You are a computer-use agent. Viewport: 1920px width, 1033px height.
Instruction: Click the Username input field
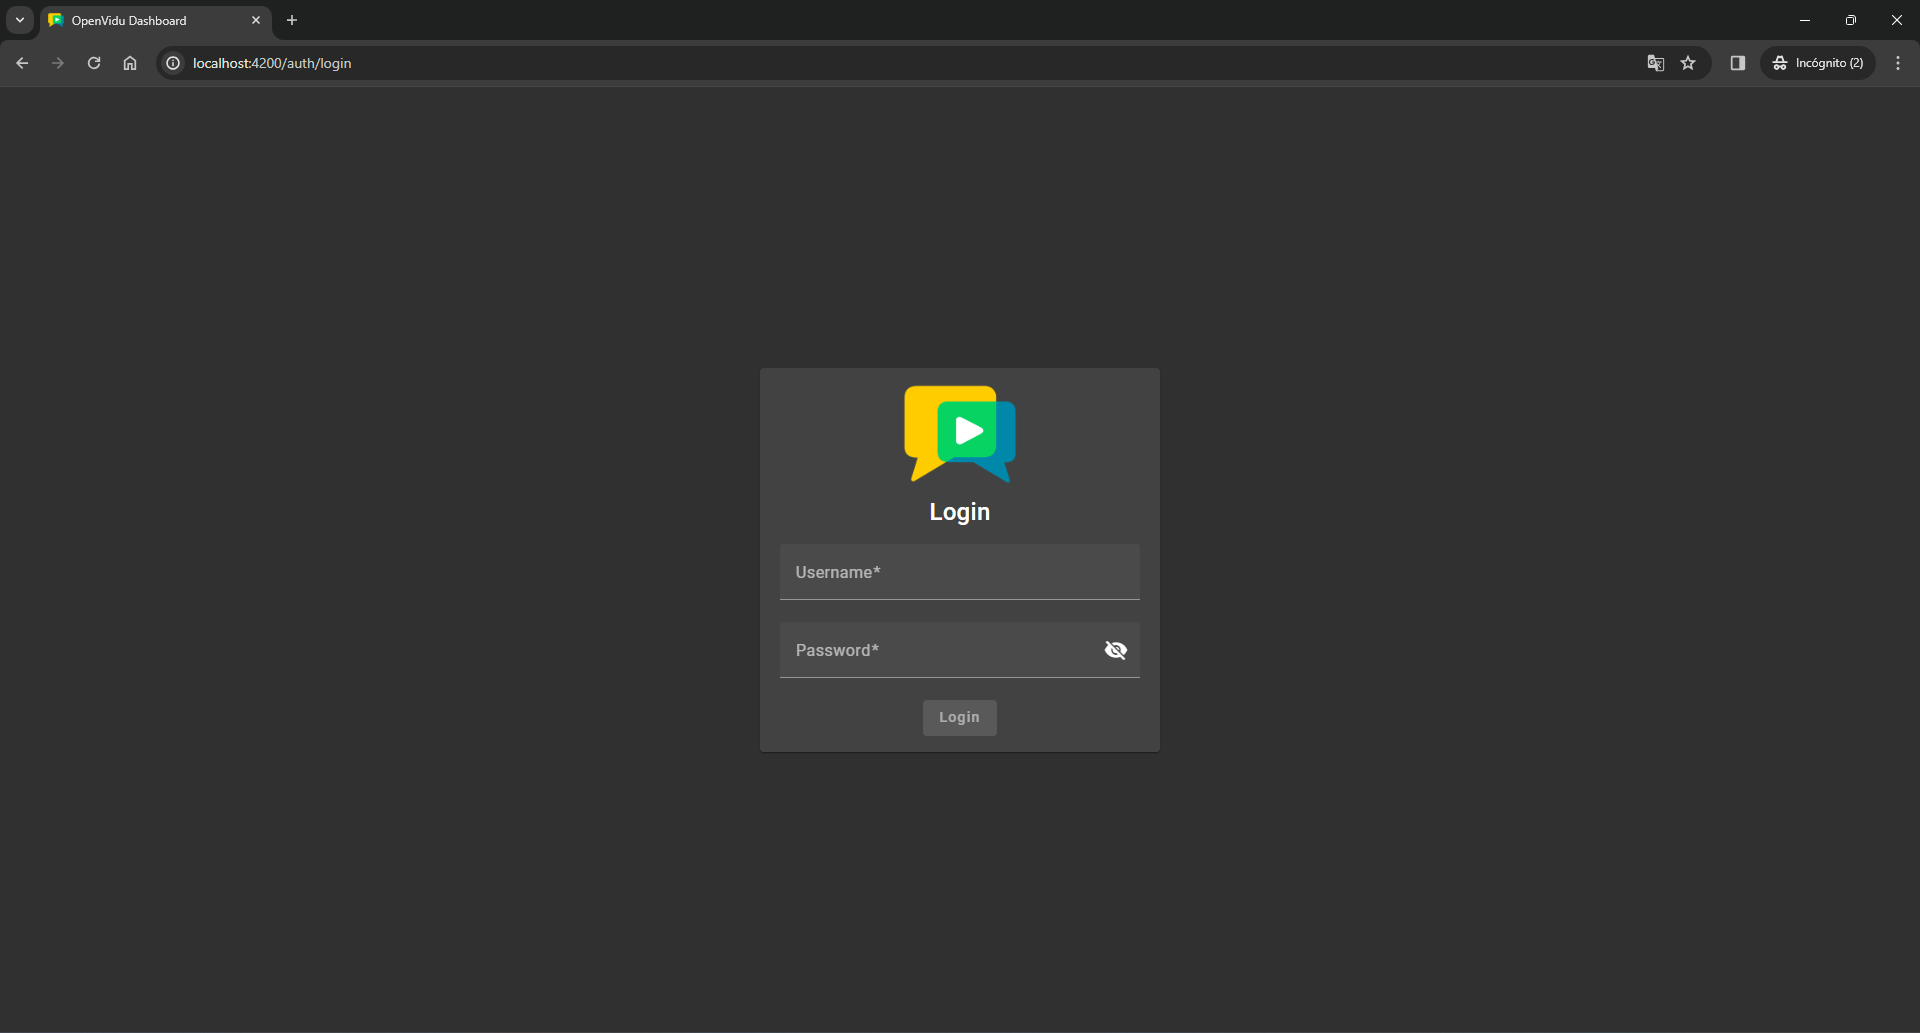(958, 572)
